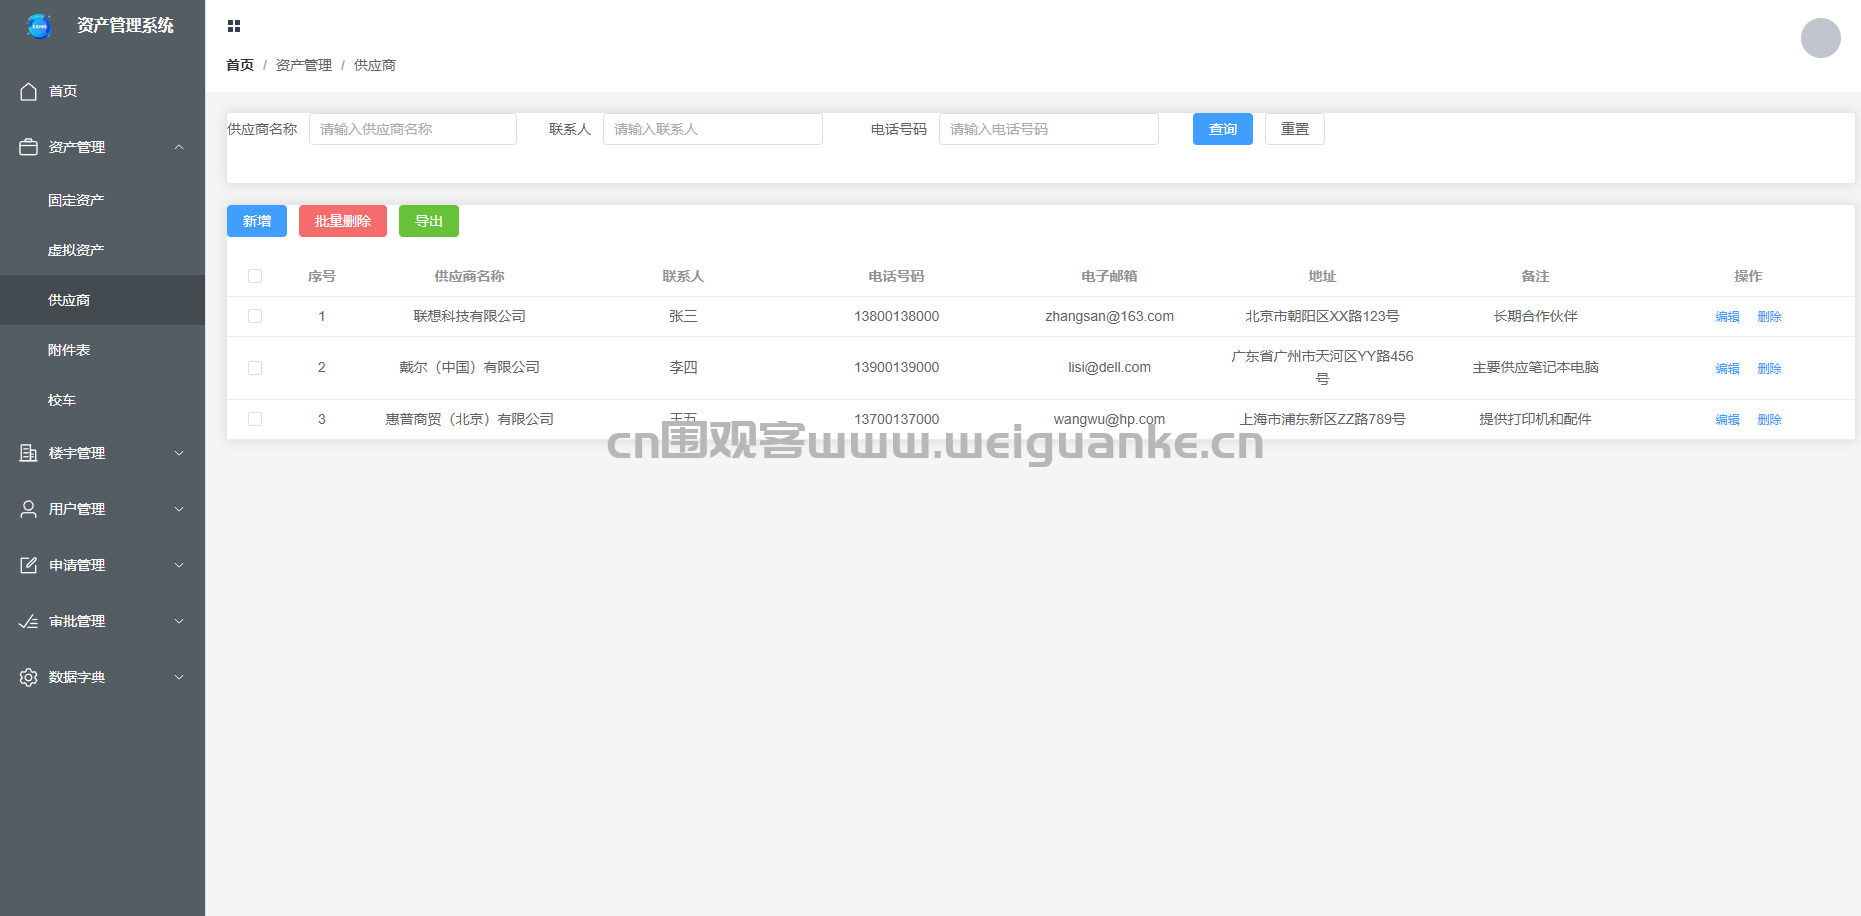Viewport: 1861px width, 916px height.
Task: Select the checkbox for 联想科技有限公司 row
Action: (255, 316)
